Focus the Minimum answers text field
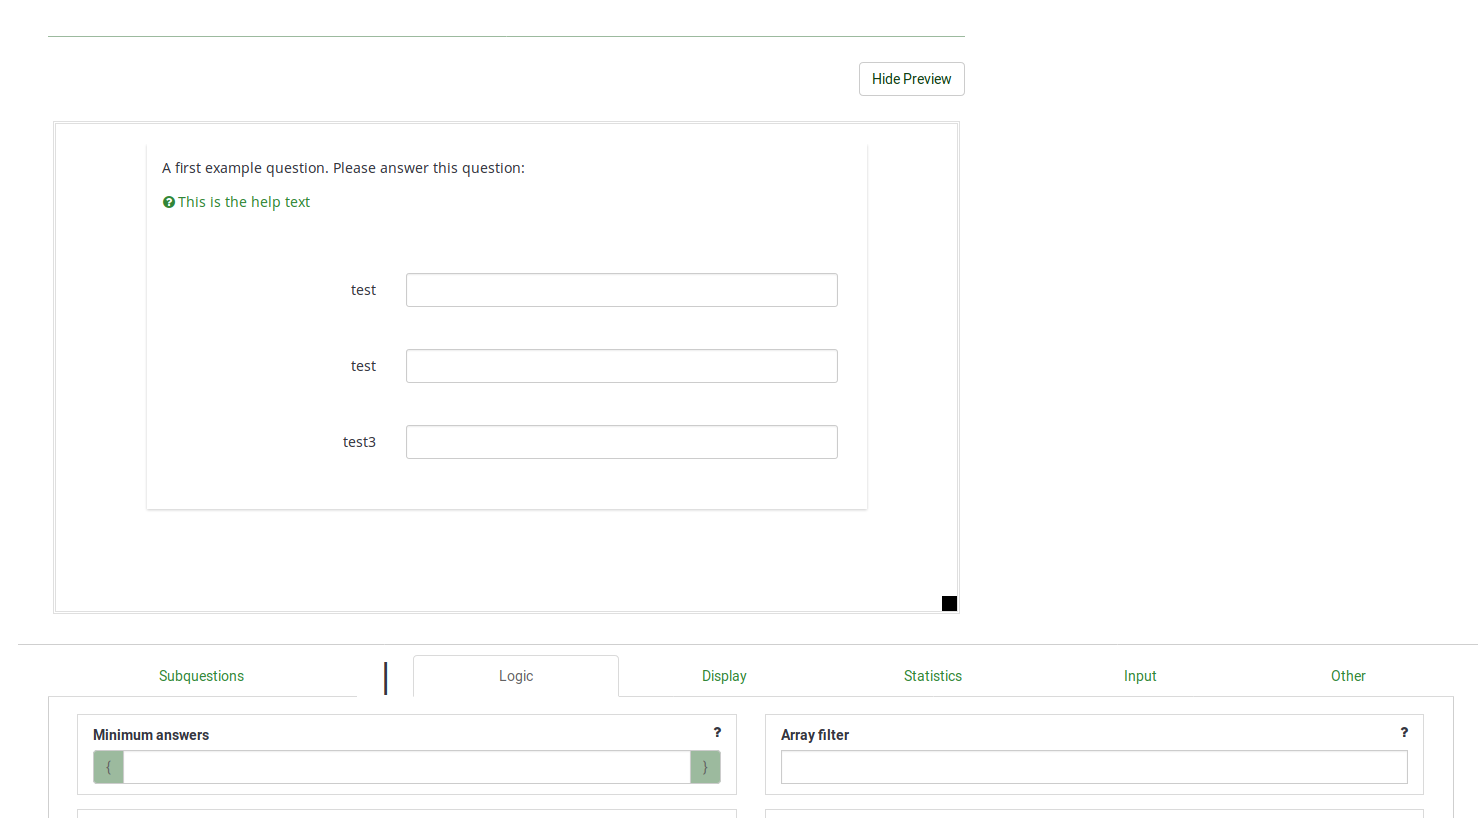 point(406,767)
